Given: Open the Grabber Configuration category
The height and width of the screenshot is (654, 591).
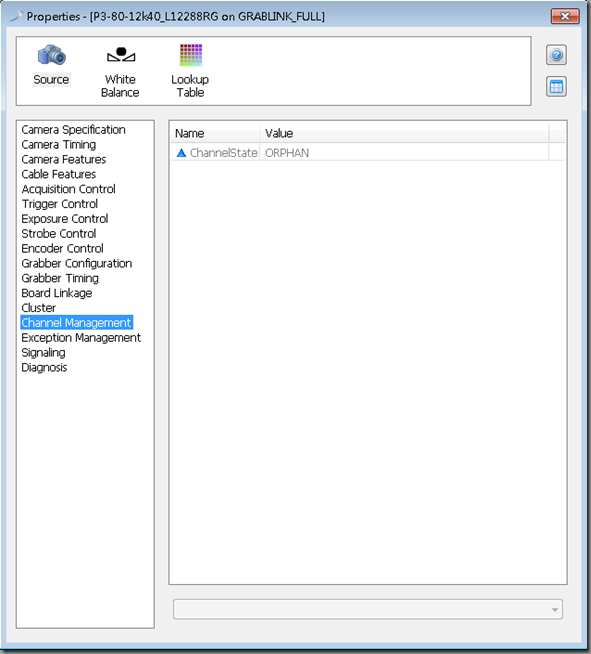Looking at the screenshot, I should (x=77, y=264).
